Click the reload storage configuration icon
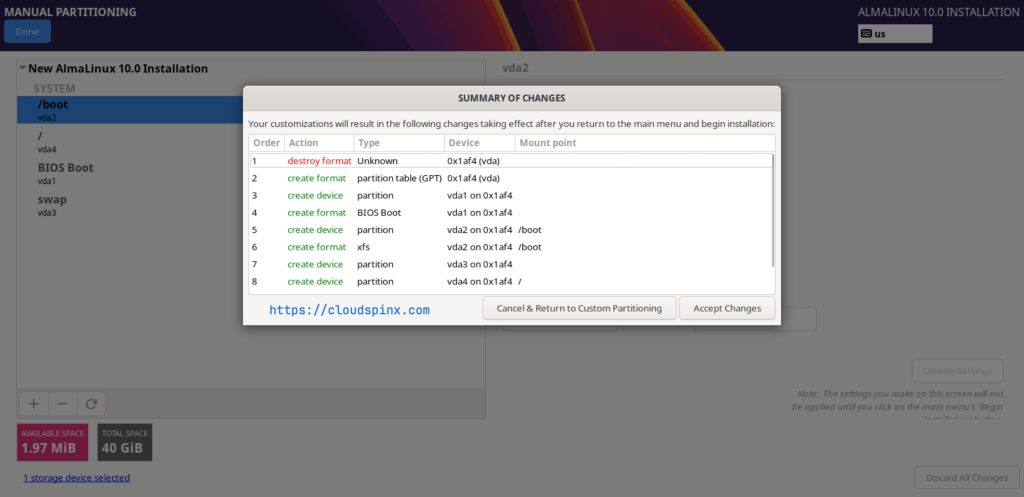This screenshot has width=1024, height=497. coord(91,404)
